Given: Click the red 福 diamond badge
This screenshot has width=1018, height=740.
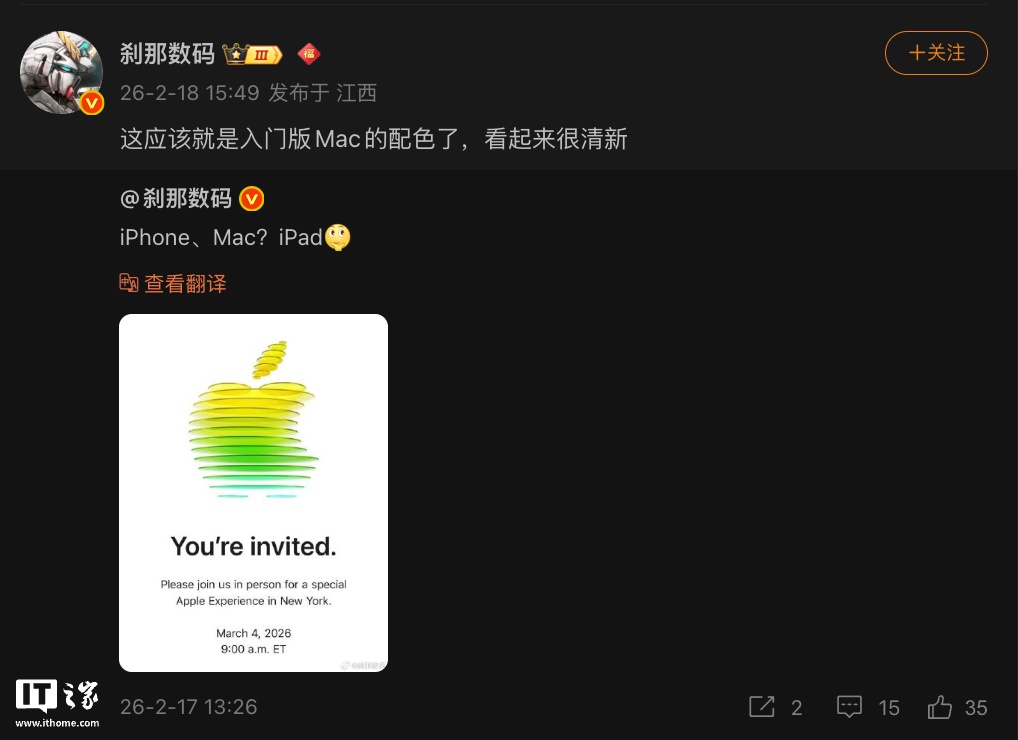Looking at the screenshot, I should 309,53.
